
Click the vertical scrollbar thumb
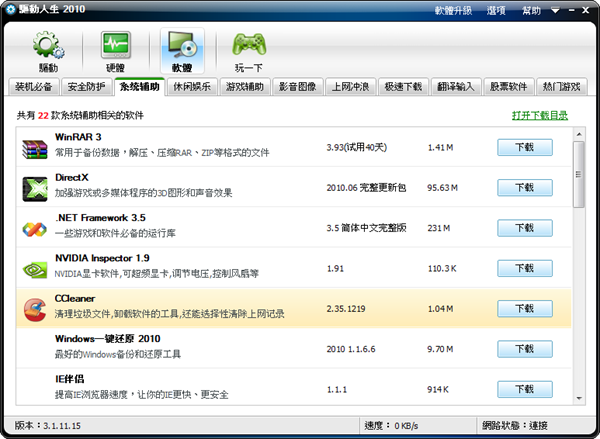click(579, 174)
